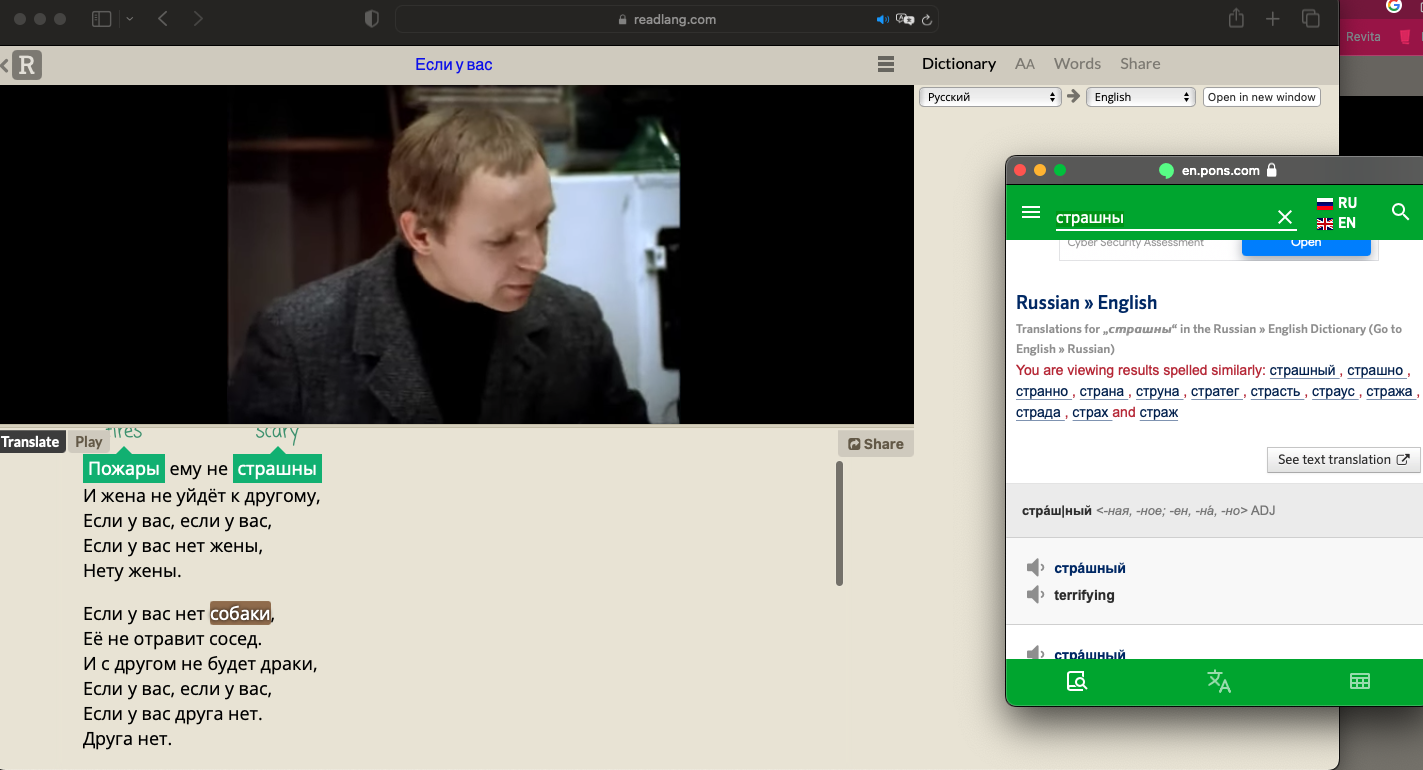The height and width of the screenshot is (770, 1423).
Task: Open the vocabulary trainer grid icon in PONS
Action: 1359,682
